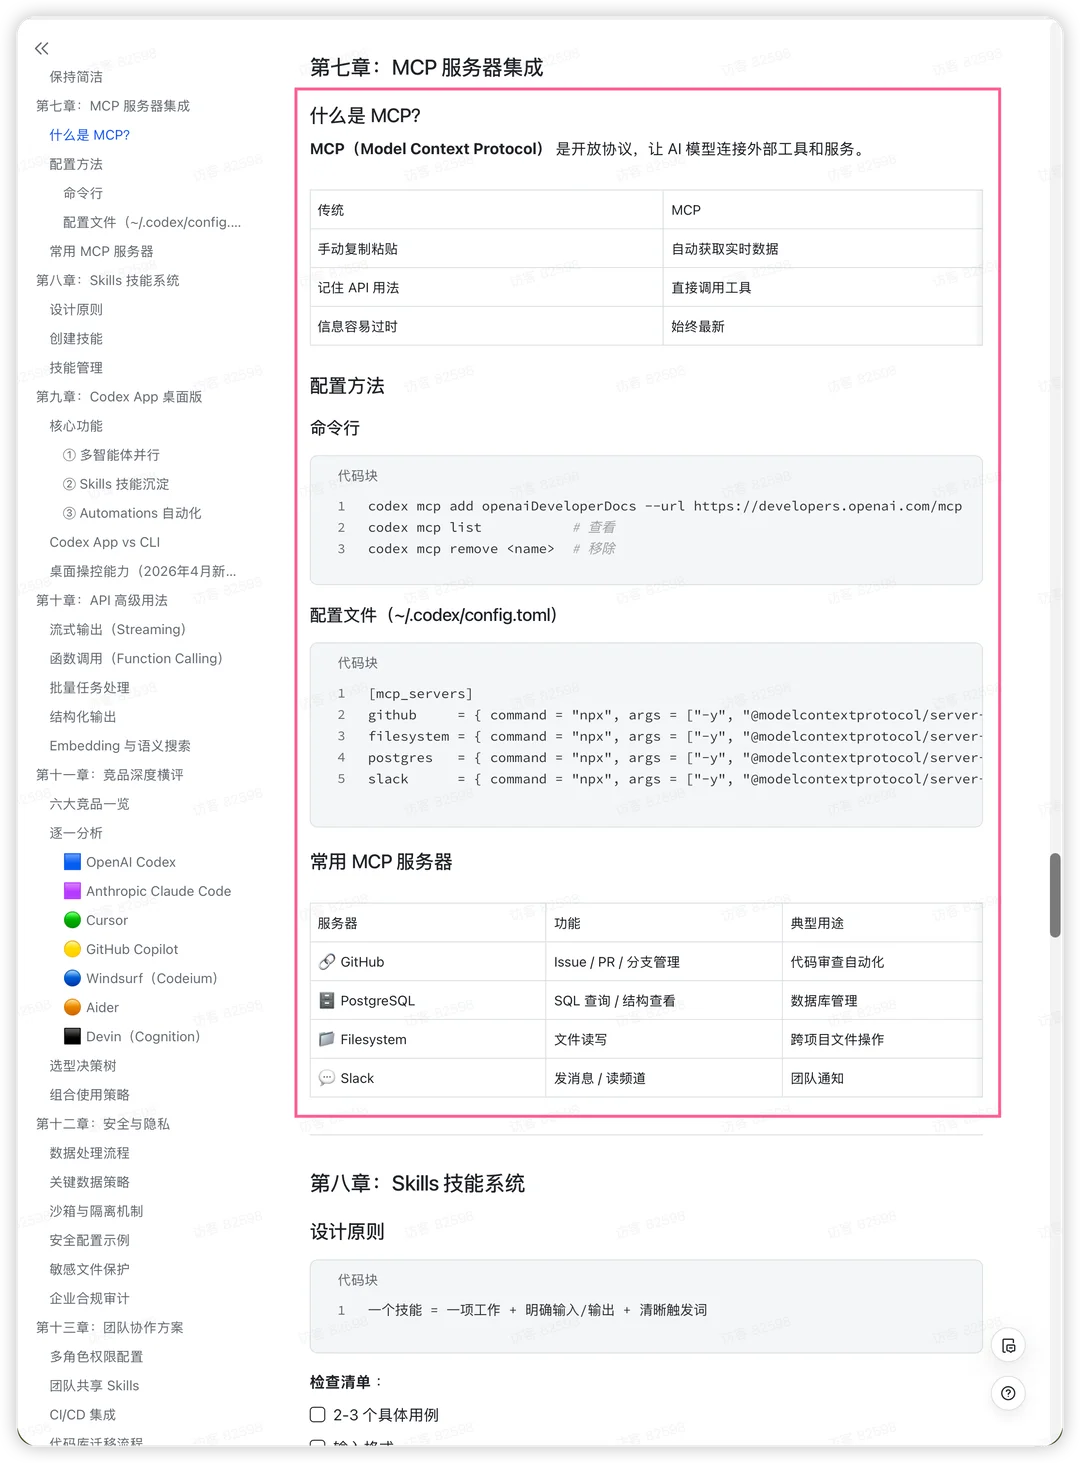
Task: Go to 配置方法 outline entry
Action: pyautogui.click(x=76, y=164)
